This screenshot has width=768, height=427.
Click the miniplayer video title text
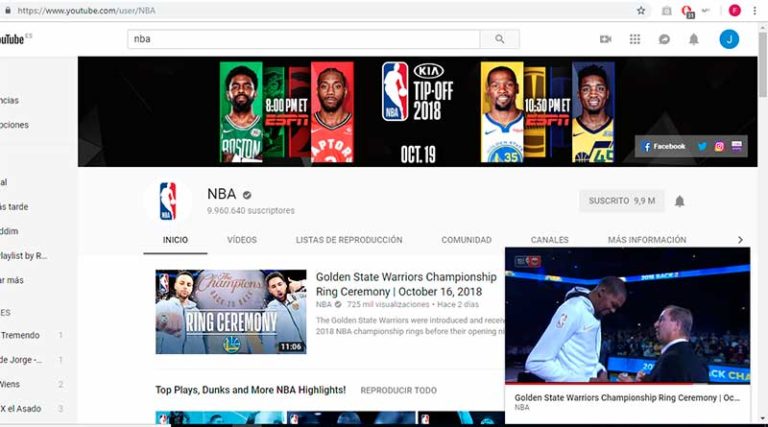coord(627,398)
